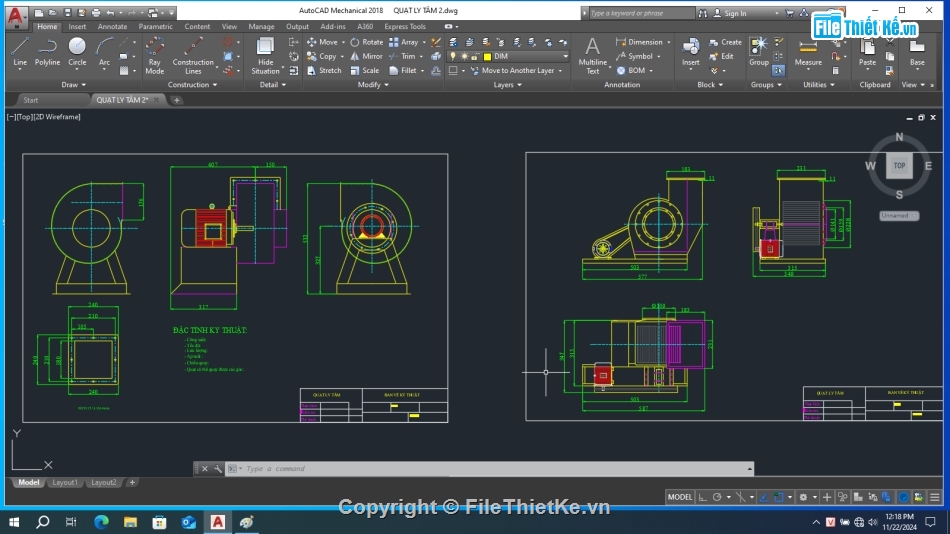
Task: Click the Hide Situation tool
Action: (265, 55)
